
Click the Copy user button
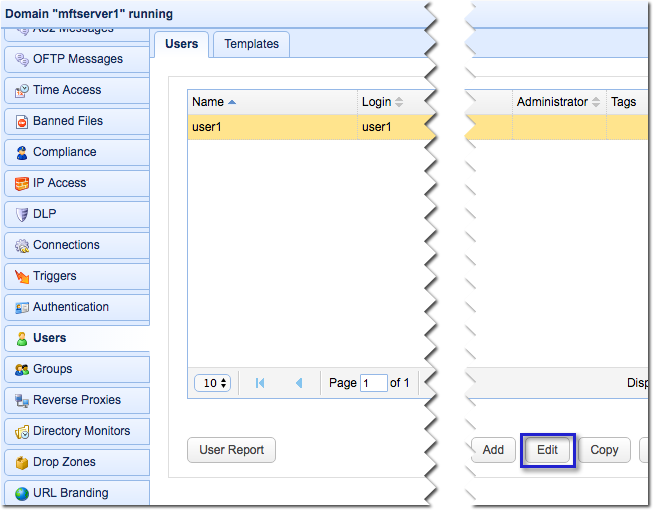tap(604, 450)
